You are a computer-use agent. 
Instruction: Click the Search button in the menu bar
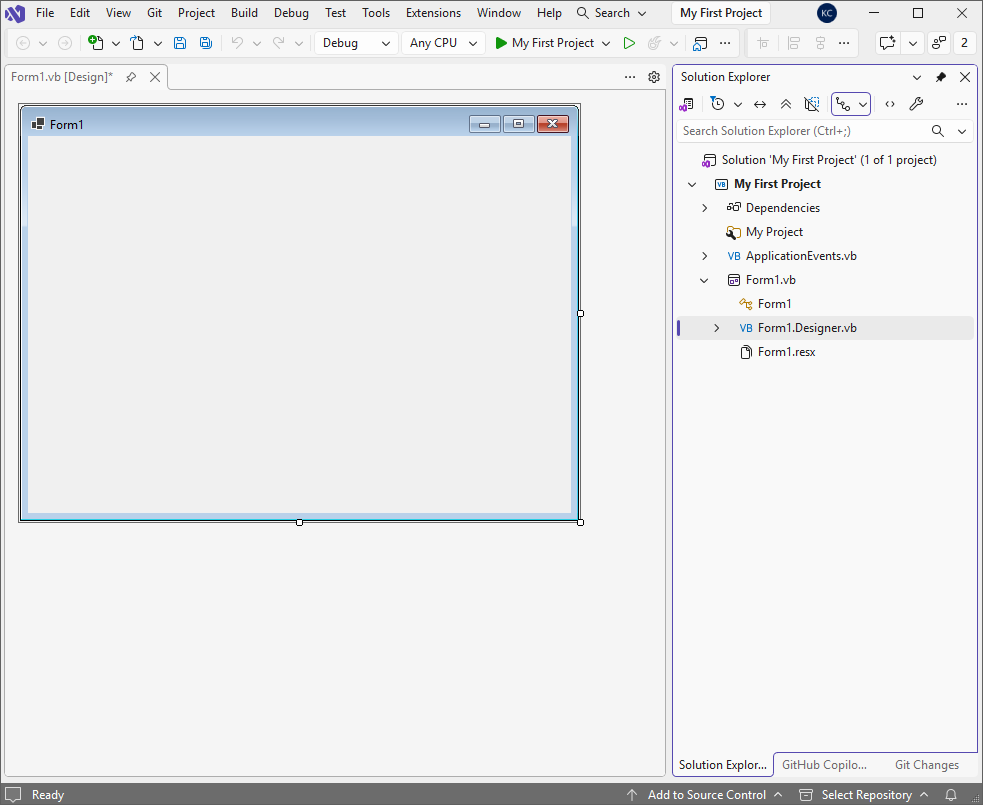tap(611, 13)
